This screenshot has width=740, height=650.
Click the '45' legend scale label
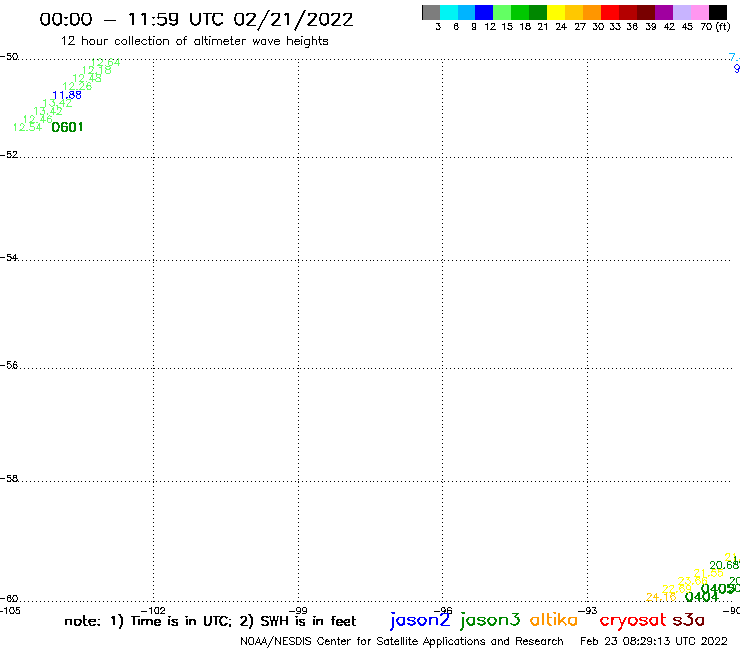(x=687, y=27)
